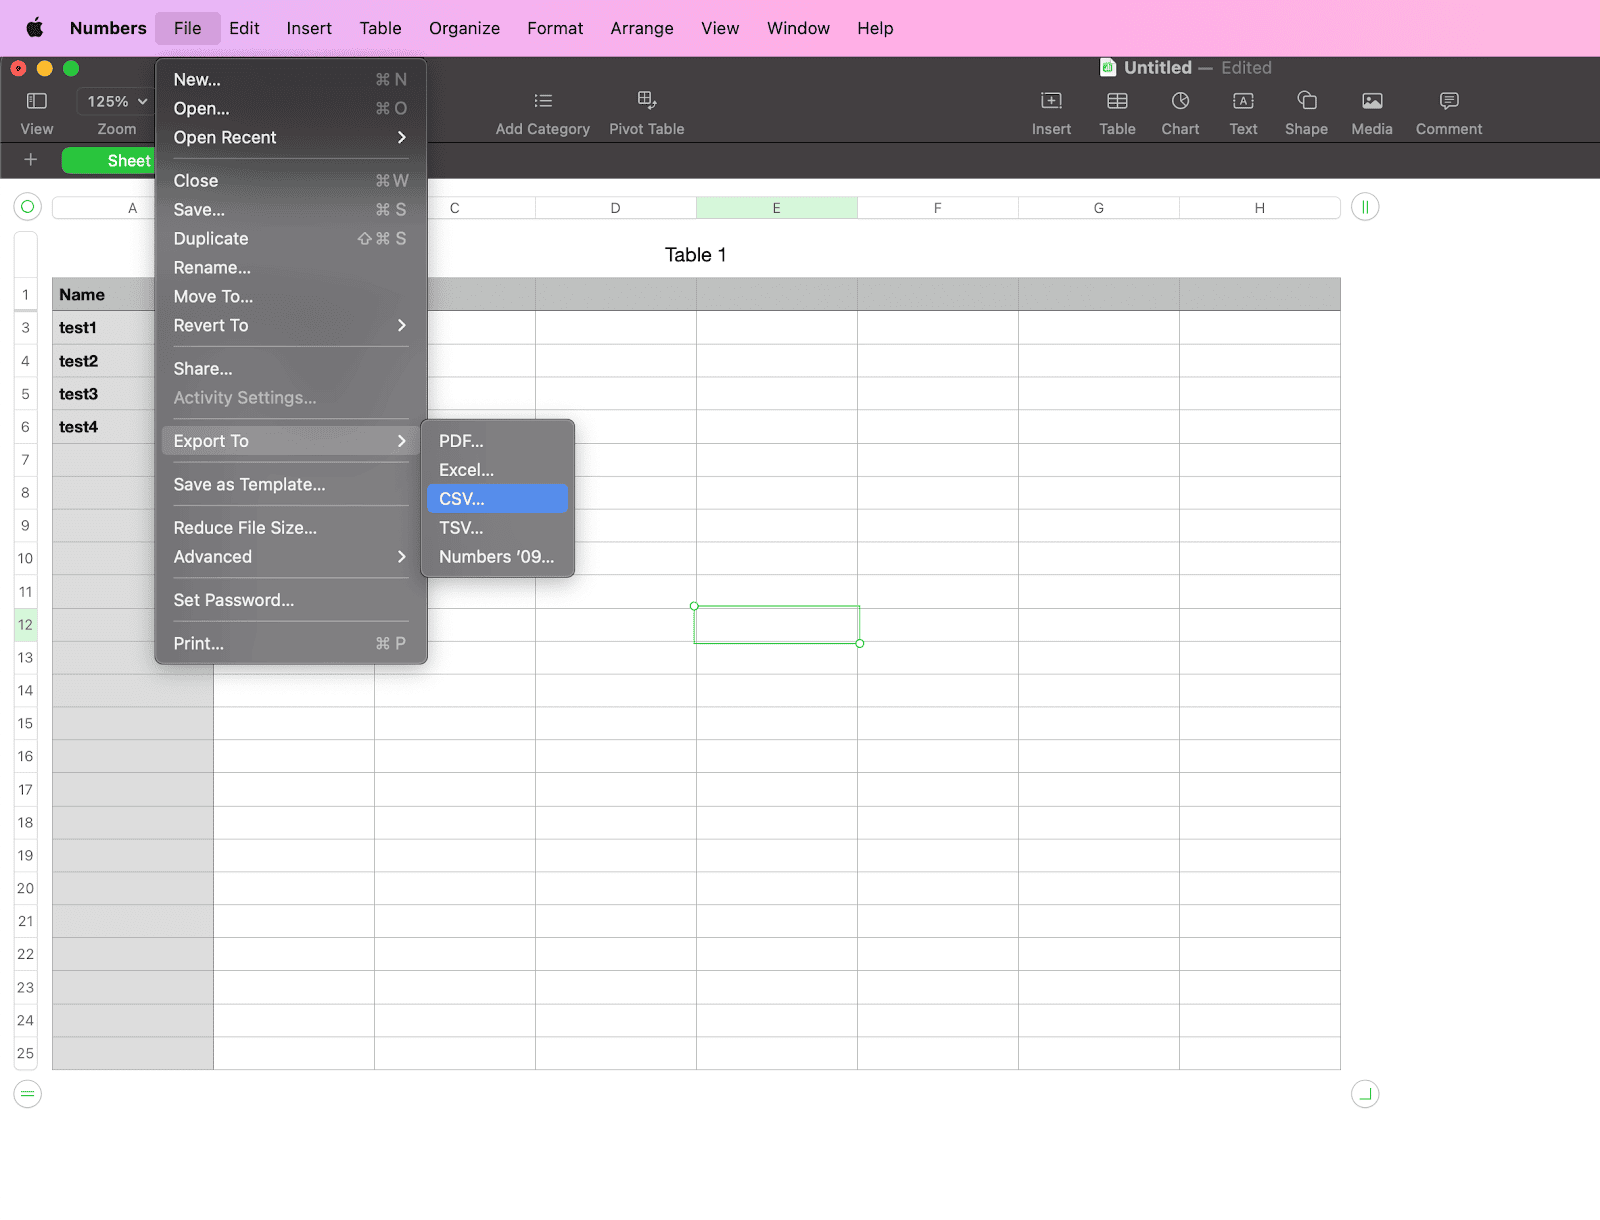Click the pause lines toggle near column H
1600x1220 pixels.
tap(1365, 207)
